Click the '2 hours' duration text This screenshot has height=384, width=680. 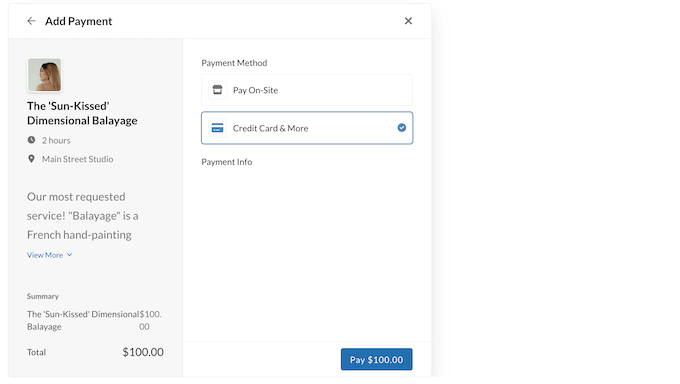click(x=56, y=141)
